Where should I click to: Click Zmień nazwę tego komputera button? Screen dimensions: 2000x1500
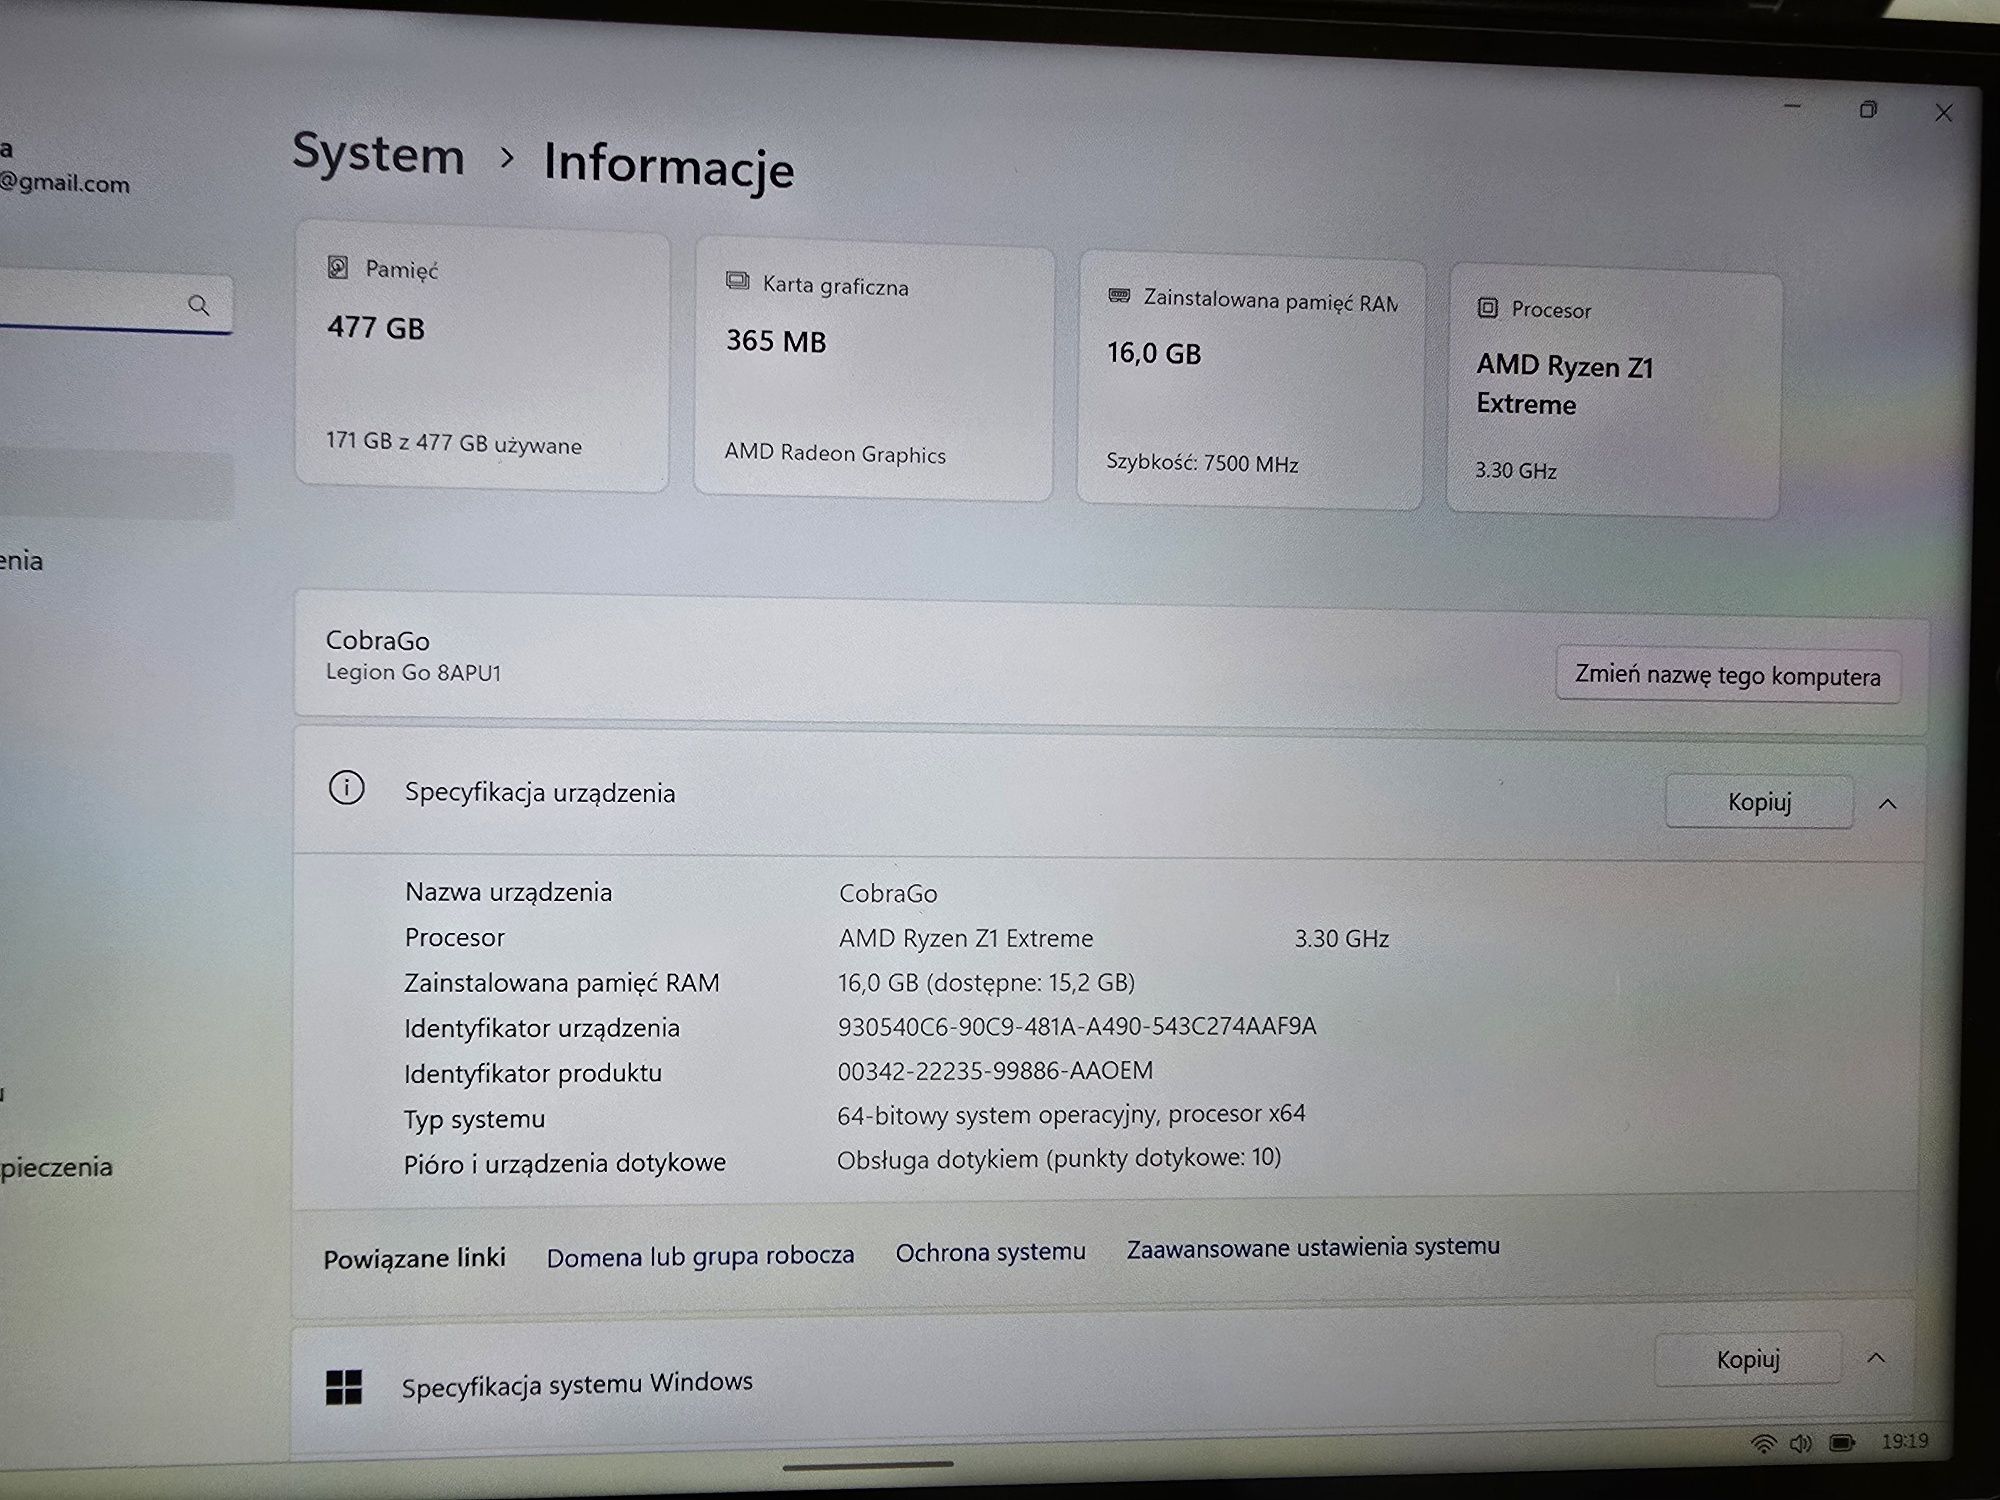click(1727, 676)
